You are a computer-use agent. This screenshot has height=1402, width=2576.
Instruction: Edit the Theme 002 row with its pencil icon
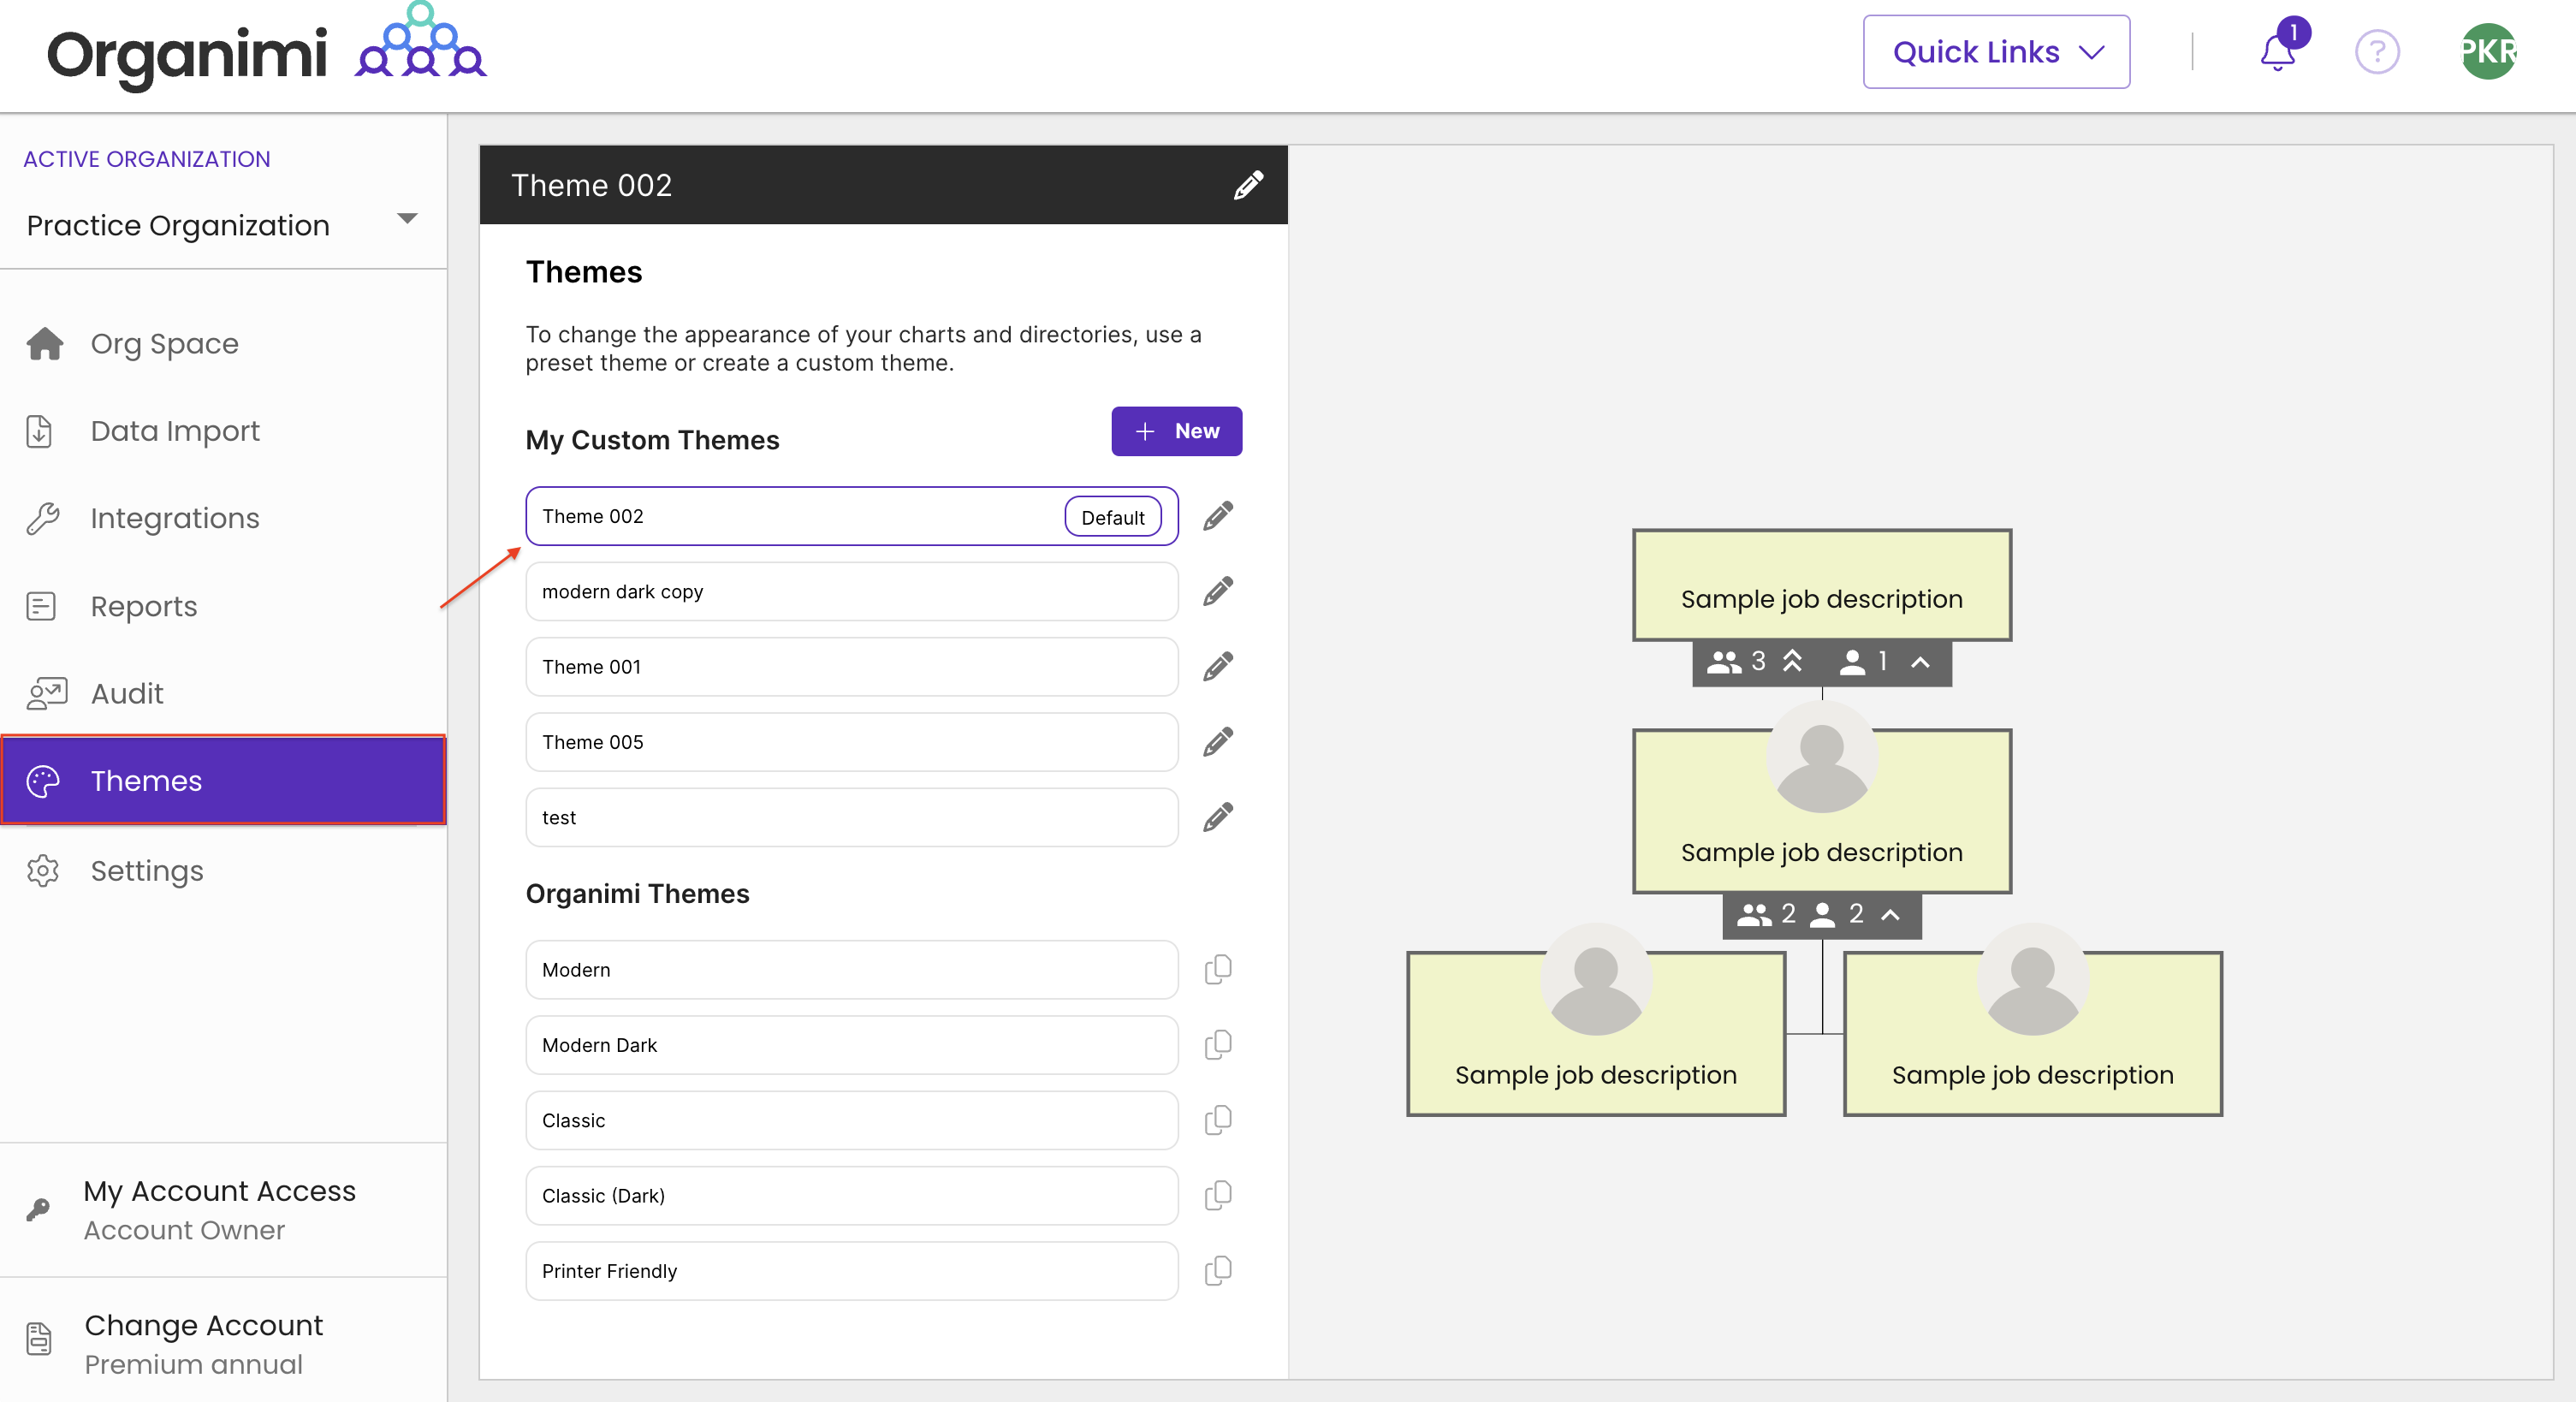1217,516
